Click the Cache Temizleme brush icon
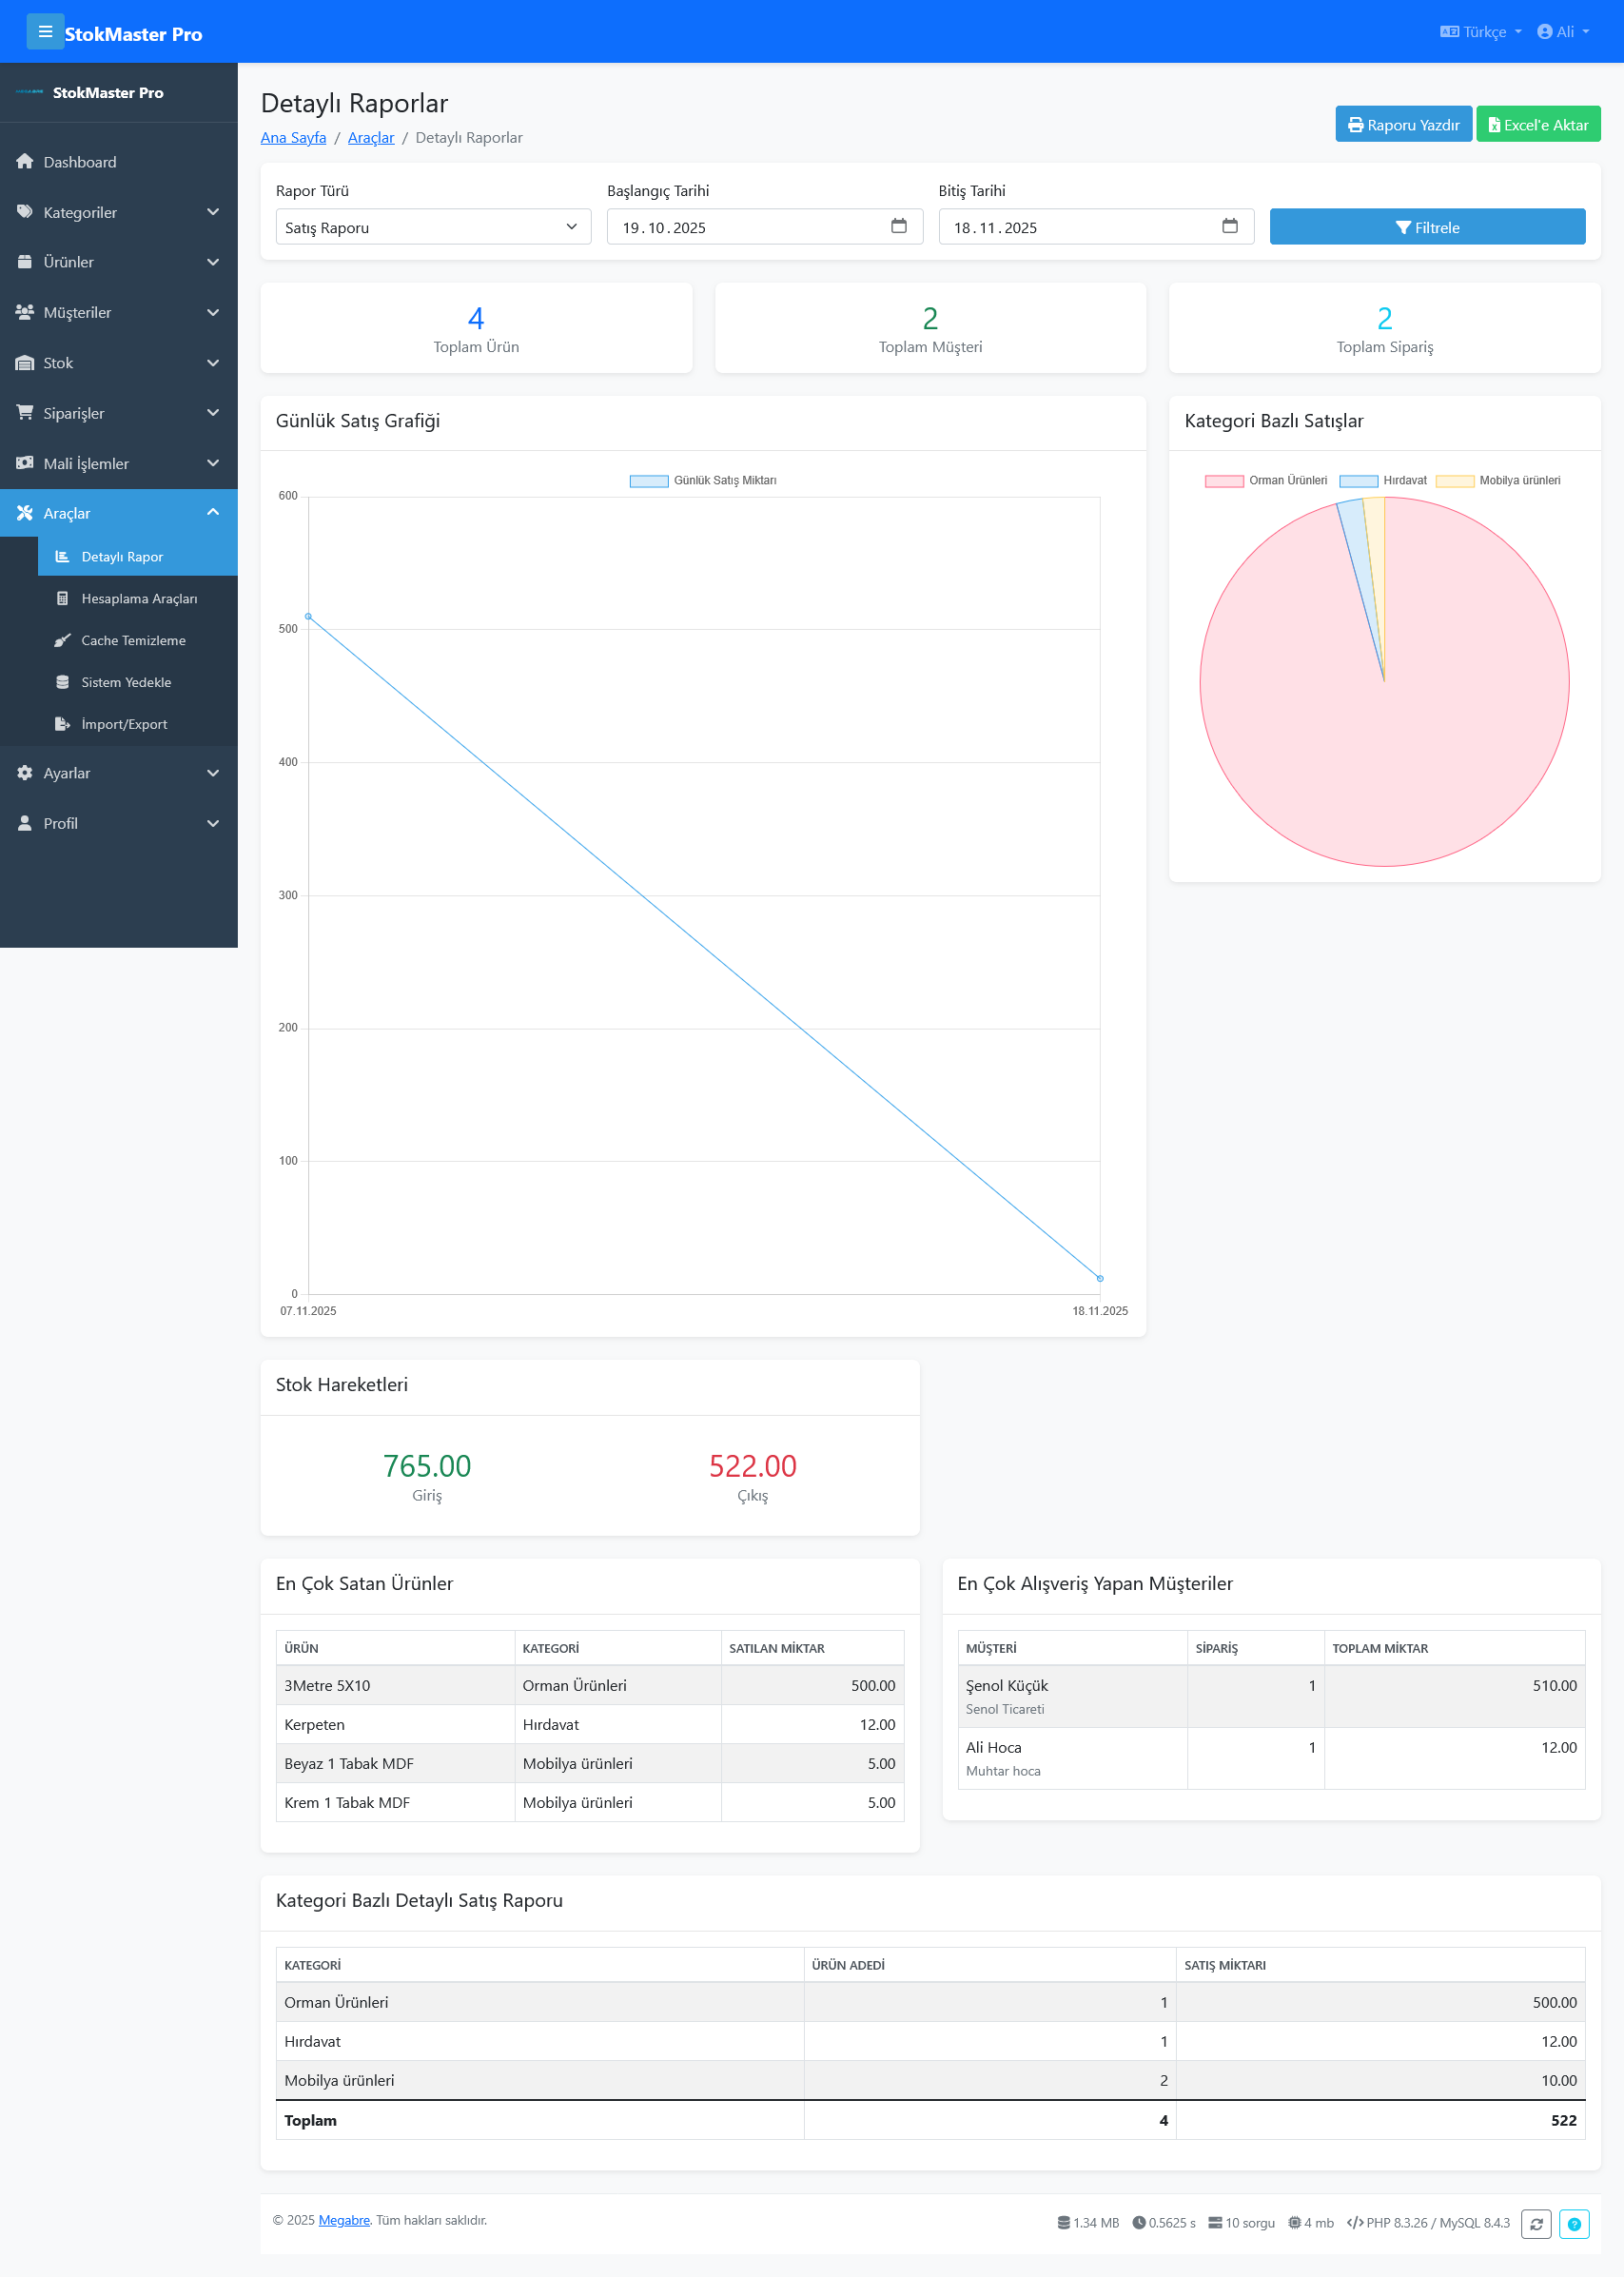Screen dimensions: 1624x2277 63,640
